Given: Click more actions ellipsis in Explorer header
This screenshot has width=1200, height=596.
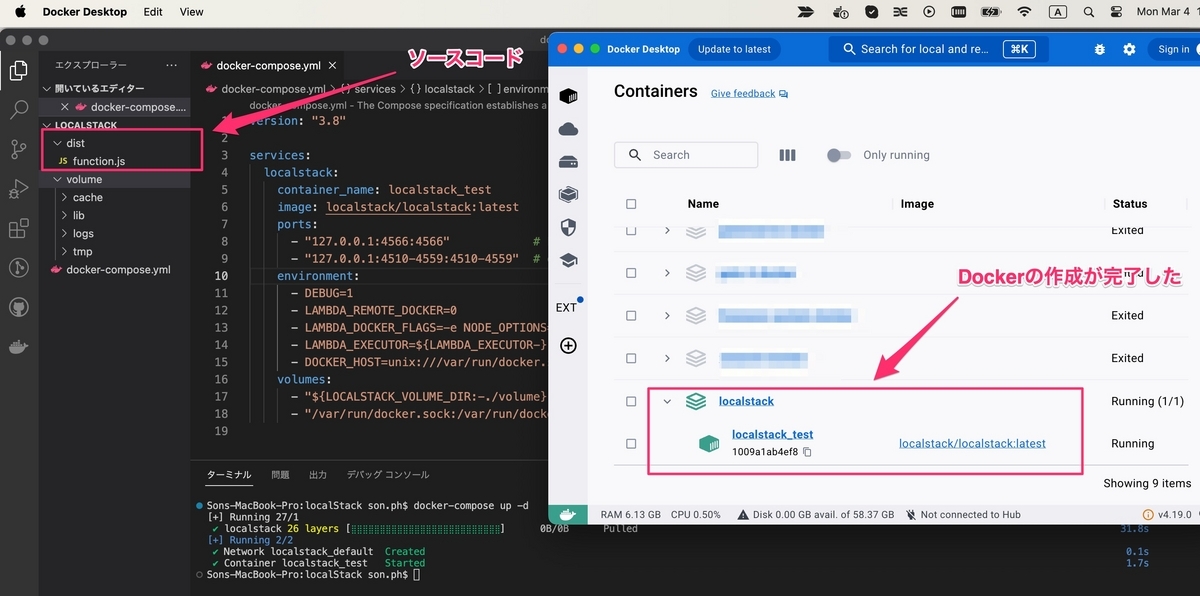Looking at the screenshot, I should coord(172,64).
